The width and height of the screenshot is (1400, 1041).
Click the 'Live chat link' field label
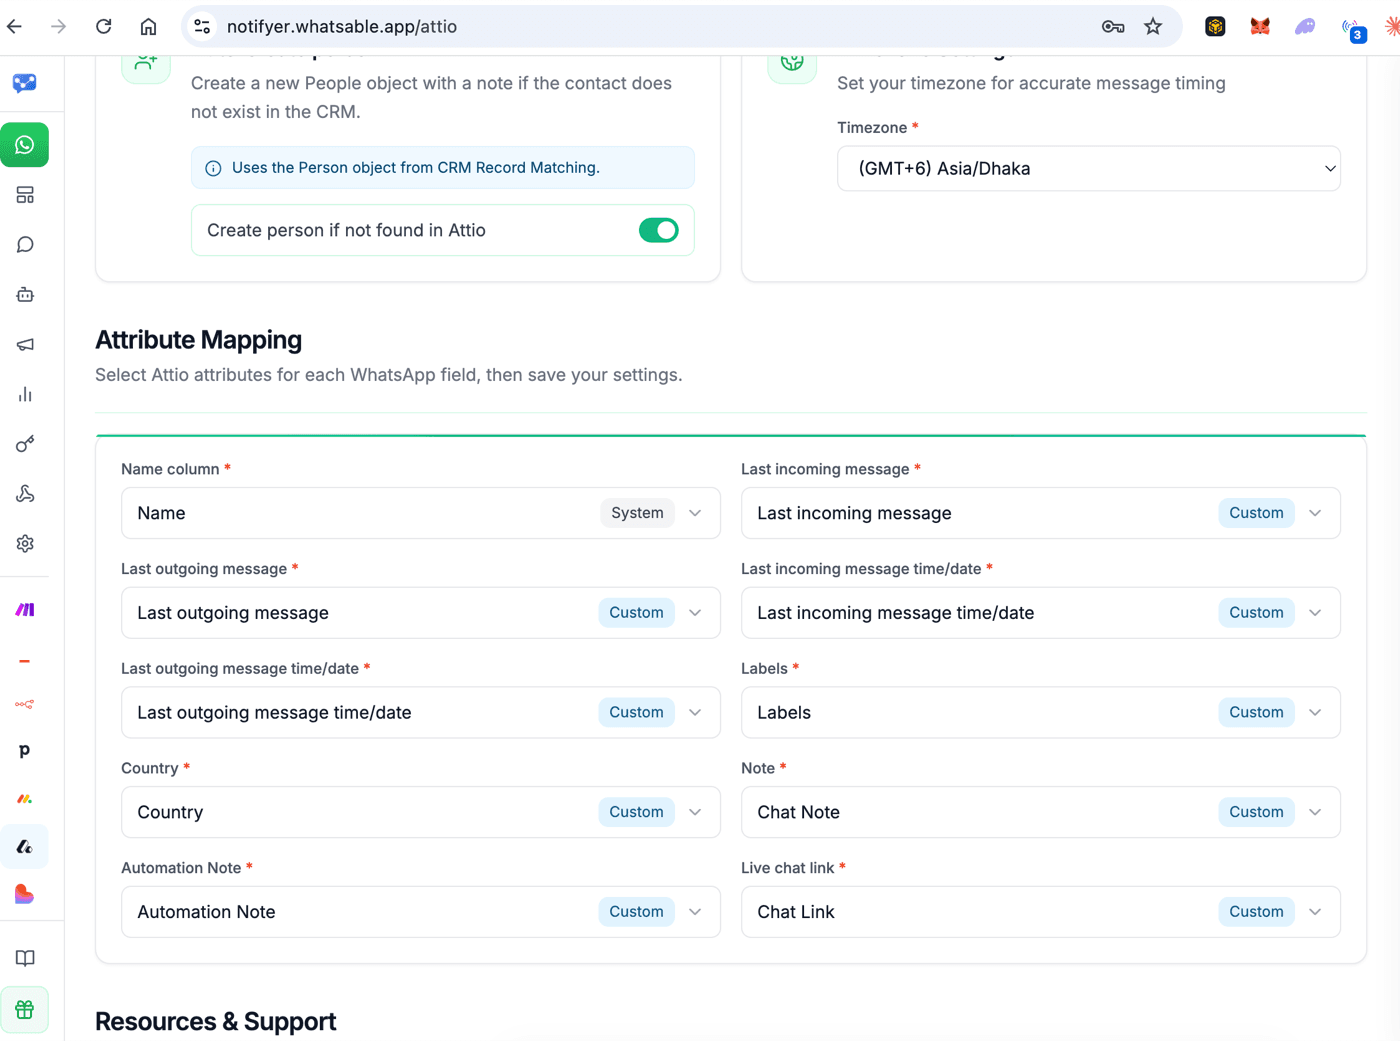[788, 868]
